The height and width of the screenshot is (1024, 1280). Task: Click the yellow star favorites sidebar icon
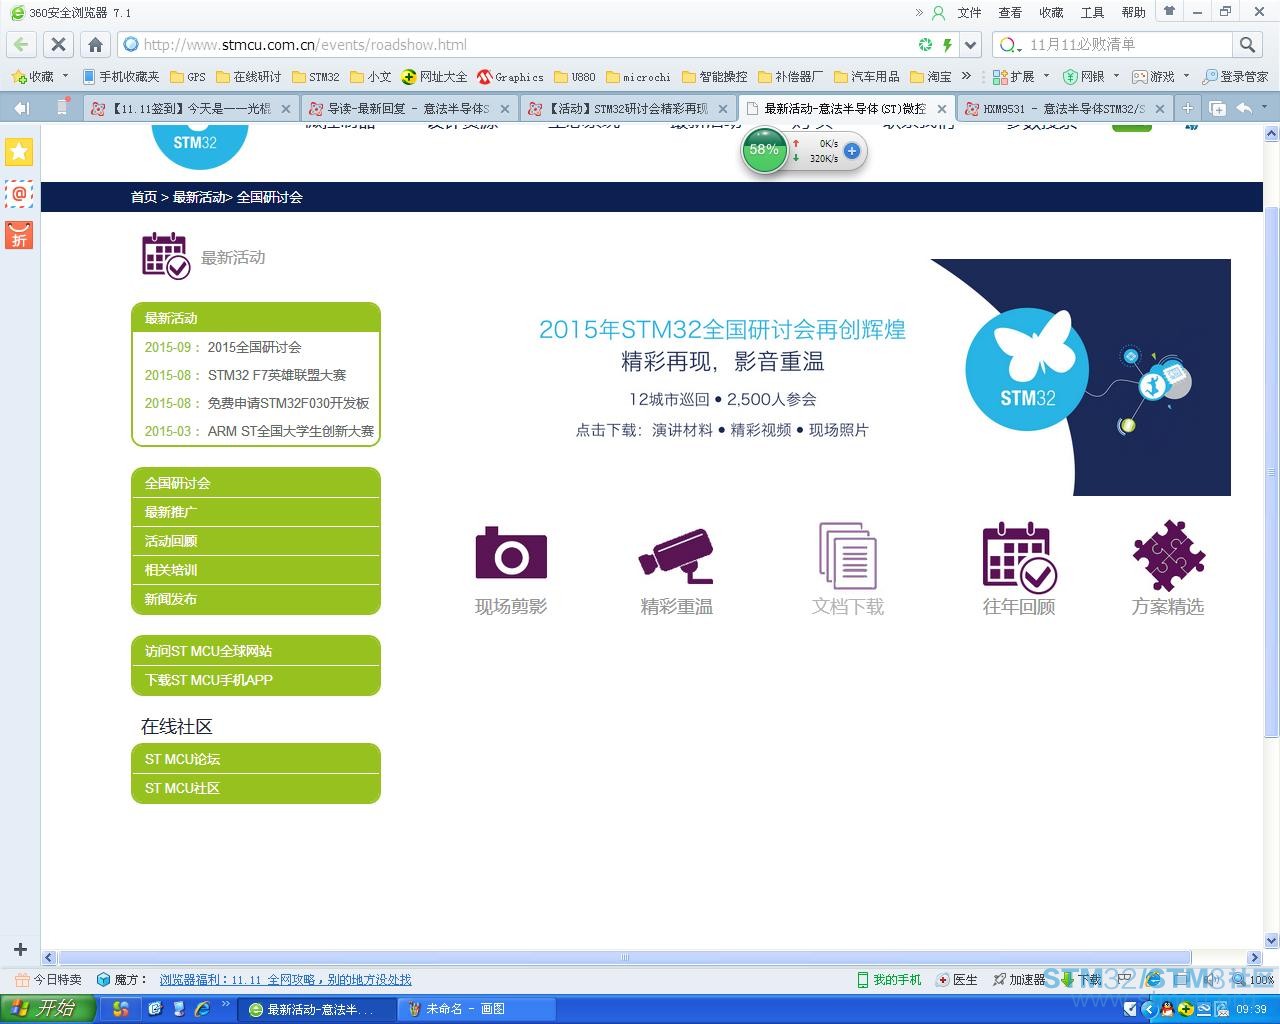tap(19, 152)
